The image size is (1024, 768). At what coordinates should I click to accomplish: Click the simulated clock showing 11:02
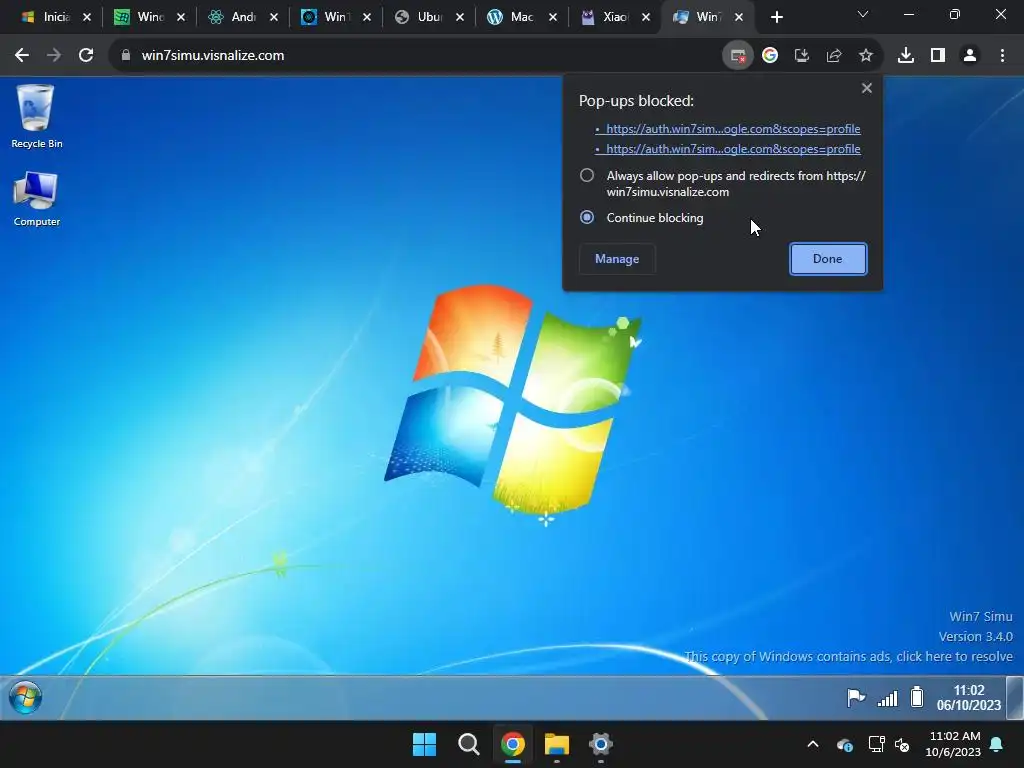tap(968, 697)
